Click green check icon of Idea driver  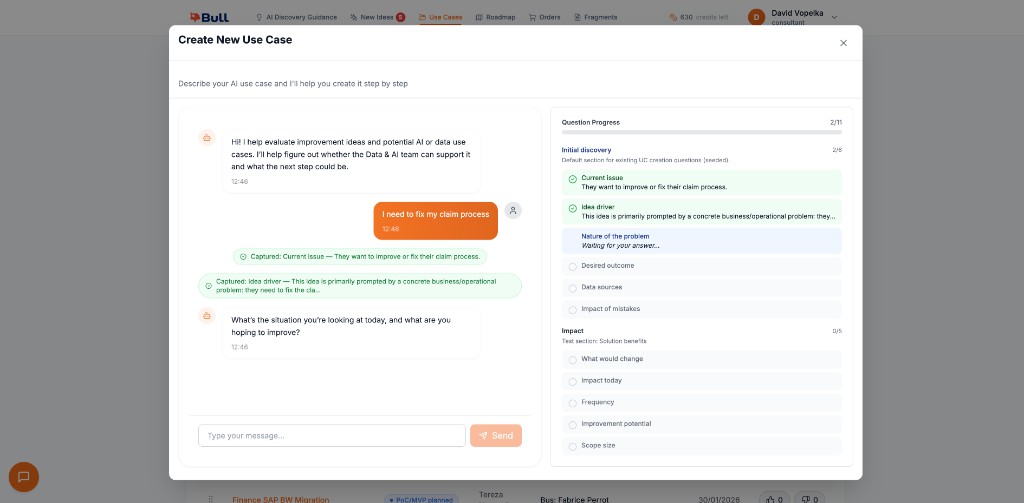click(x=573, y=208)
